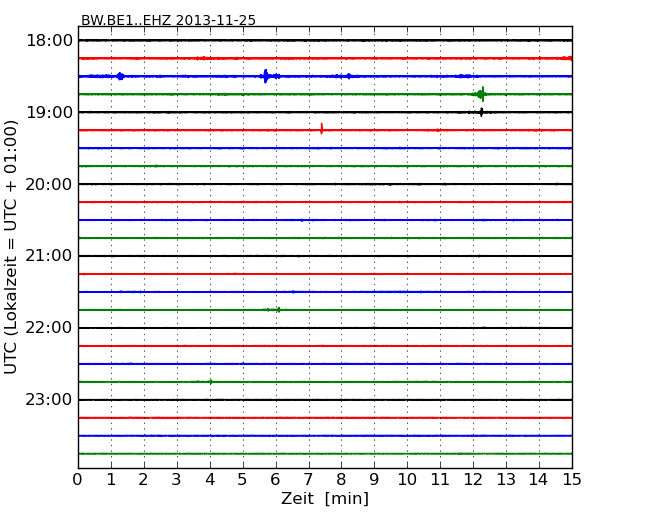Click the x-axis tick label 13

[506, 480]
